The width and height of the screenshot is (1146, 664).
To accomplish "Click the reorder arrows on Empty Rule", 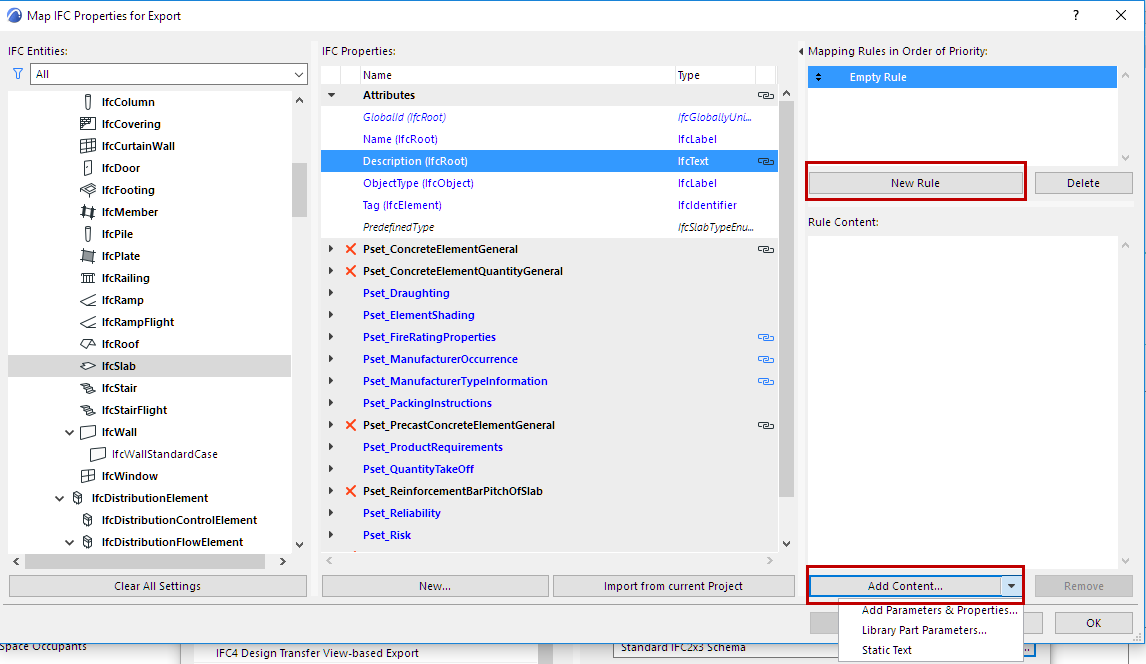I will 819,77.
